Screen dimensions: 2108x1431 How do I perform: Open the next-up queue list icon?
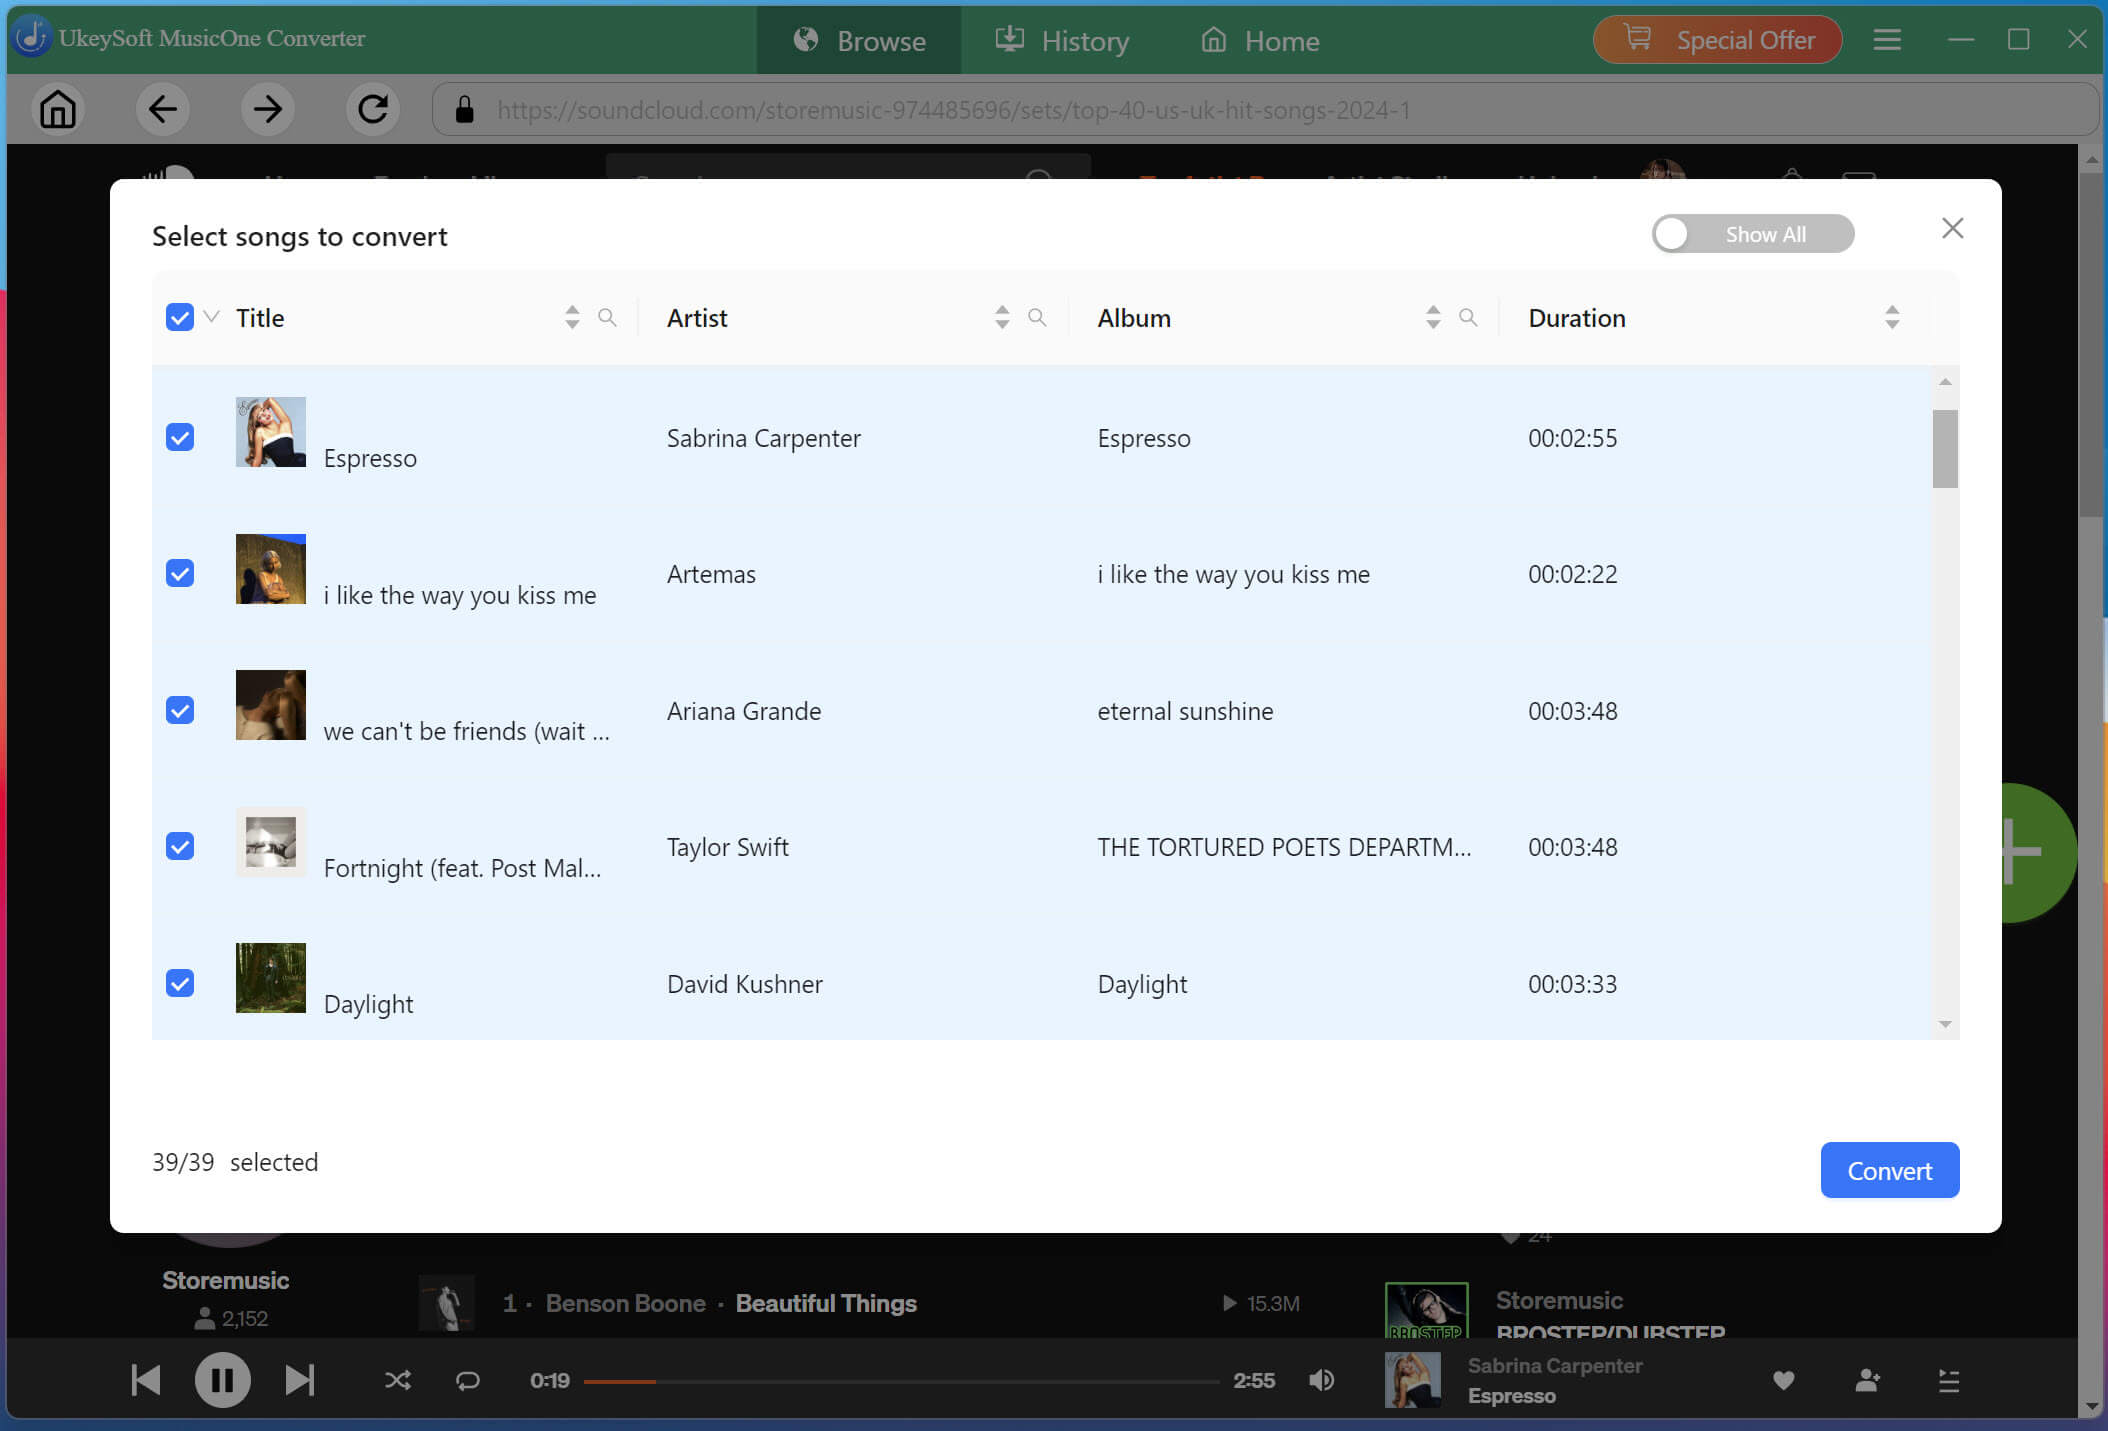coord(1948,1381)
